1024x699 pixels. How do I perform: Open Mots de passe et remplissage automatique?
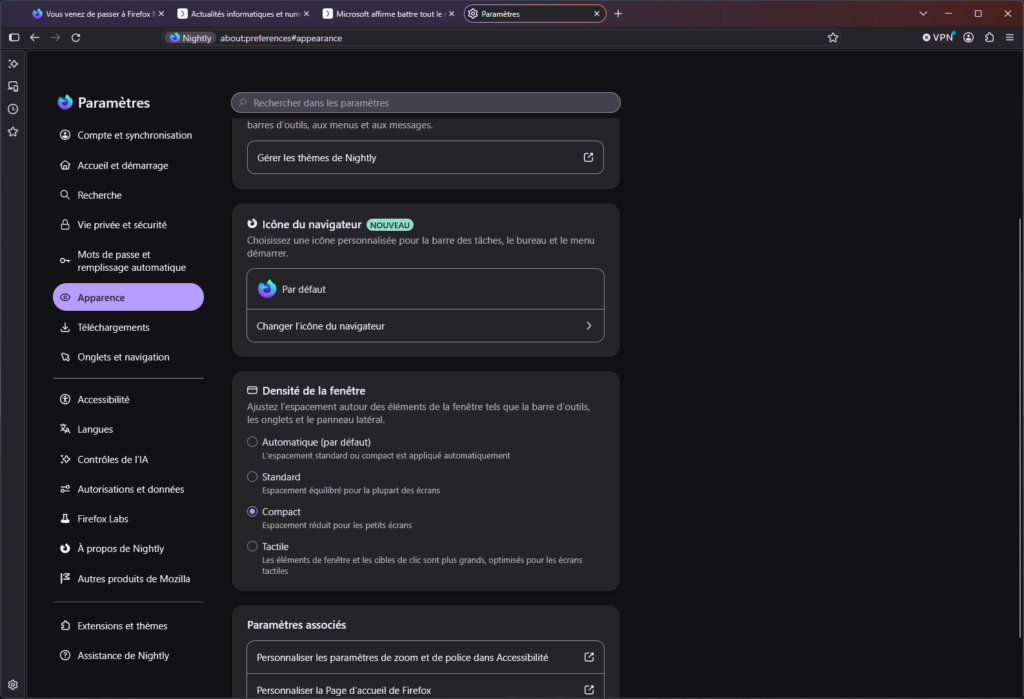[128, 261]
